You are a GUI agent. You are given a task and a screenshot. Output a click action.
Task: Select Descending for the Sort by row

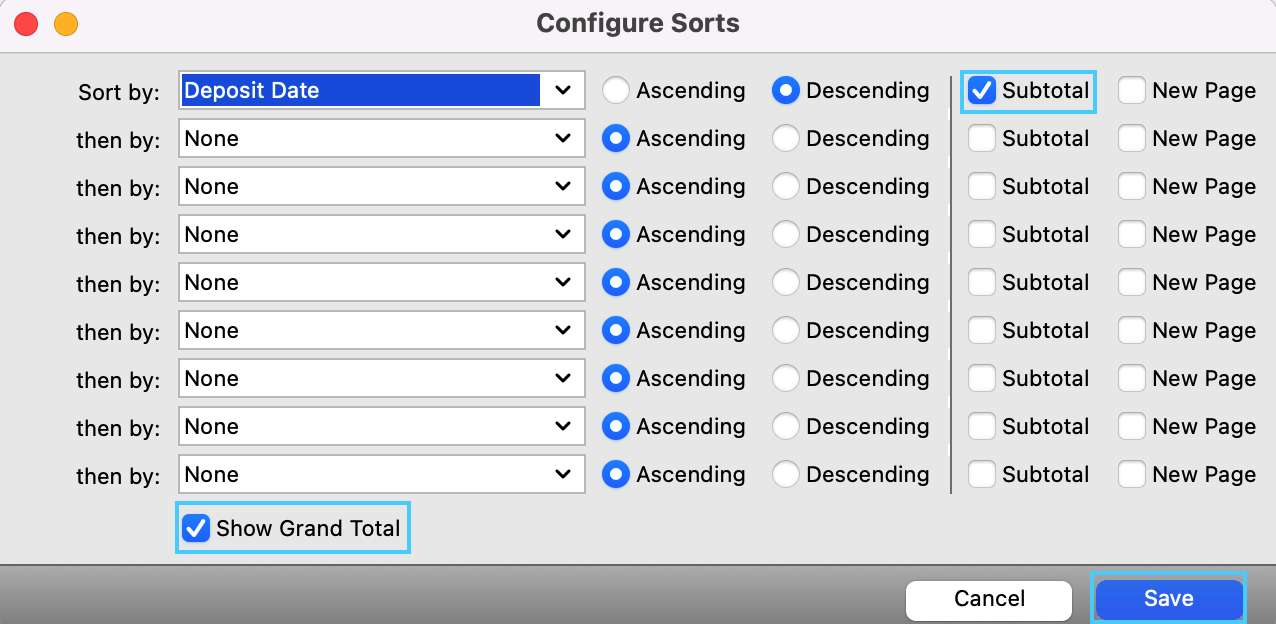(x=786, y=90)
